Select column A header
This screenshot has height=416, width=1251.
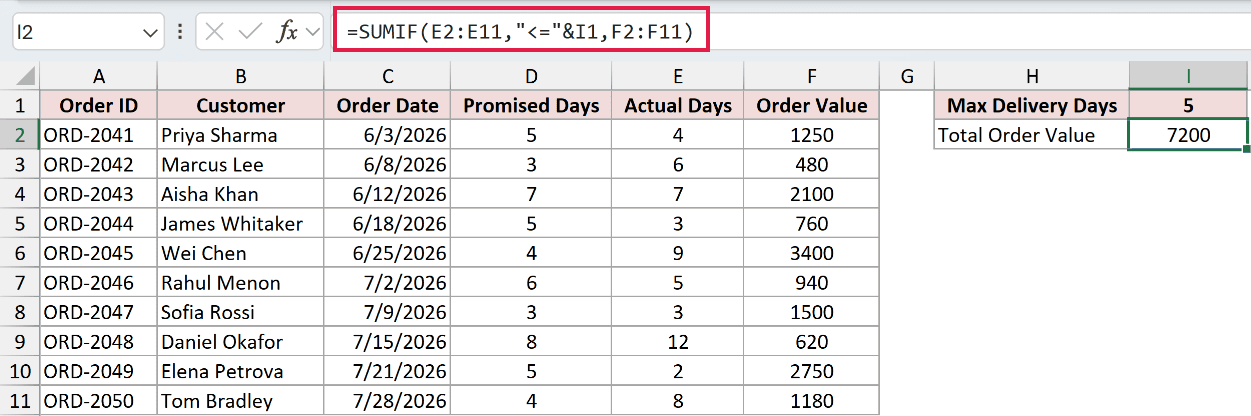[98, 75]
